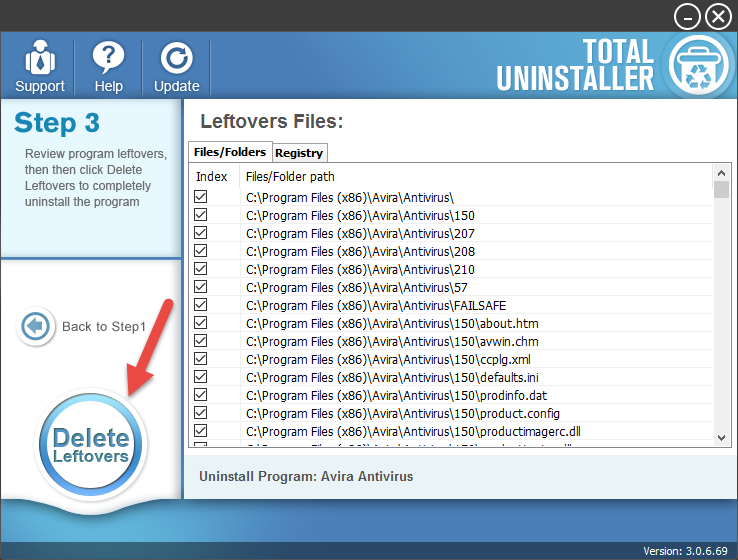Select the path ending 150\productimagerc.dll

tap(413, 432)
